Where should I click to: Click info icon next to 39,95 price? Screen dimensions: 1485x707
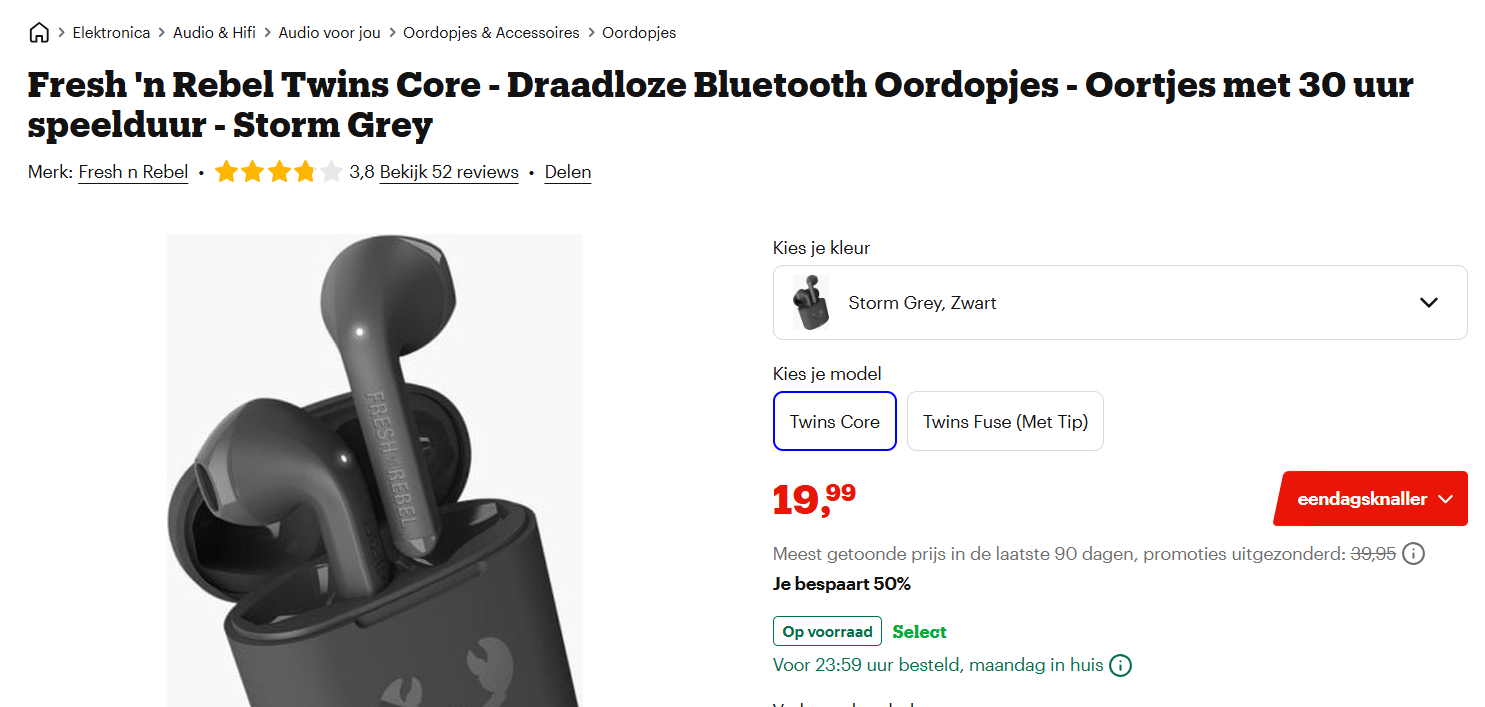point(1413,553)
